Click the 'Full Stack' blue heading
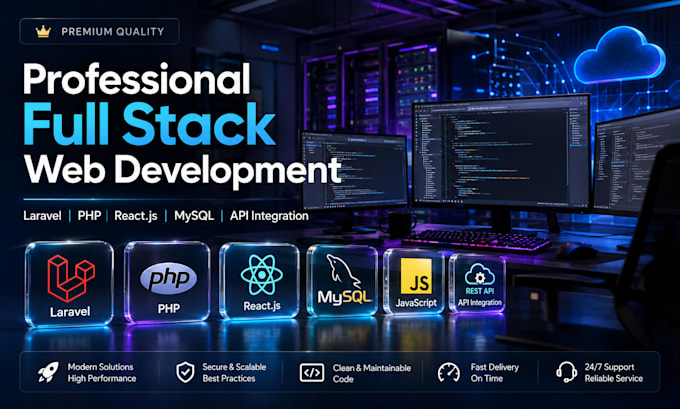Image resolution: width=680 pixels, height=409 pixels. 149,124
